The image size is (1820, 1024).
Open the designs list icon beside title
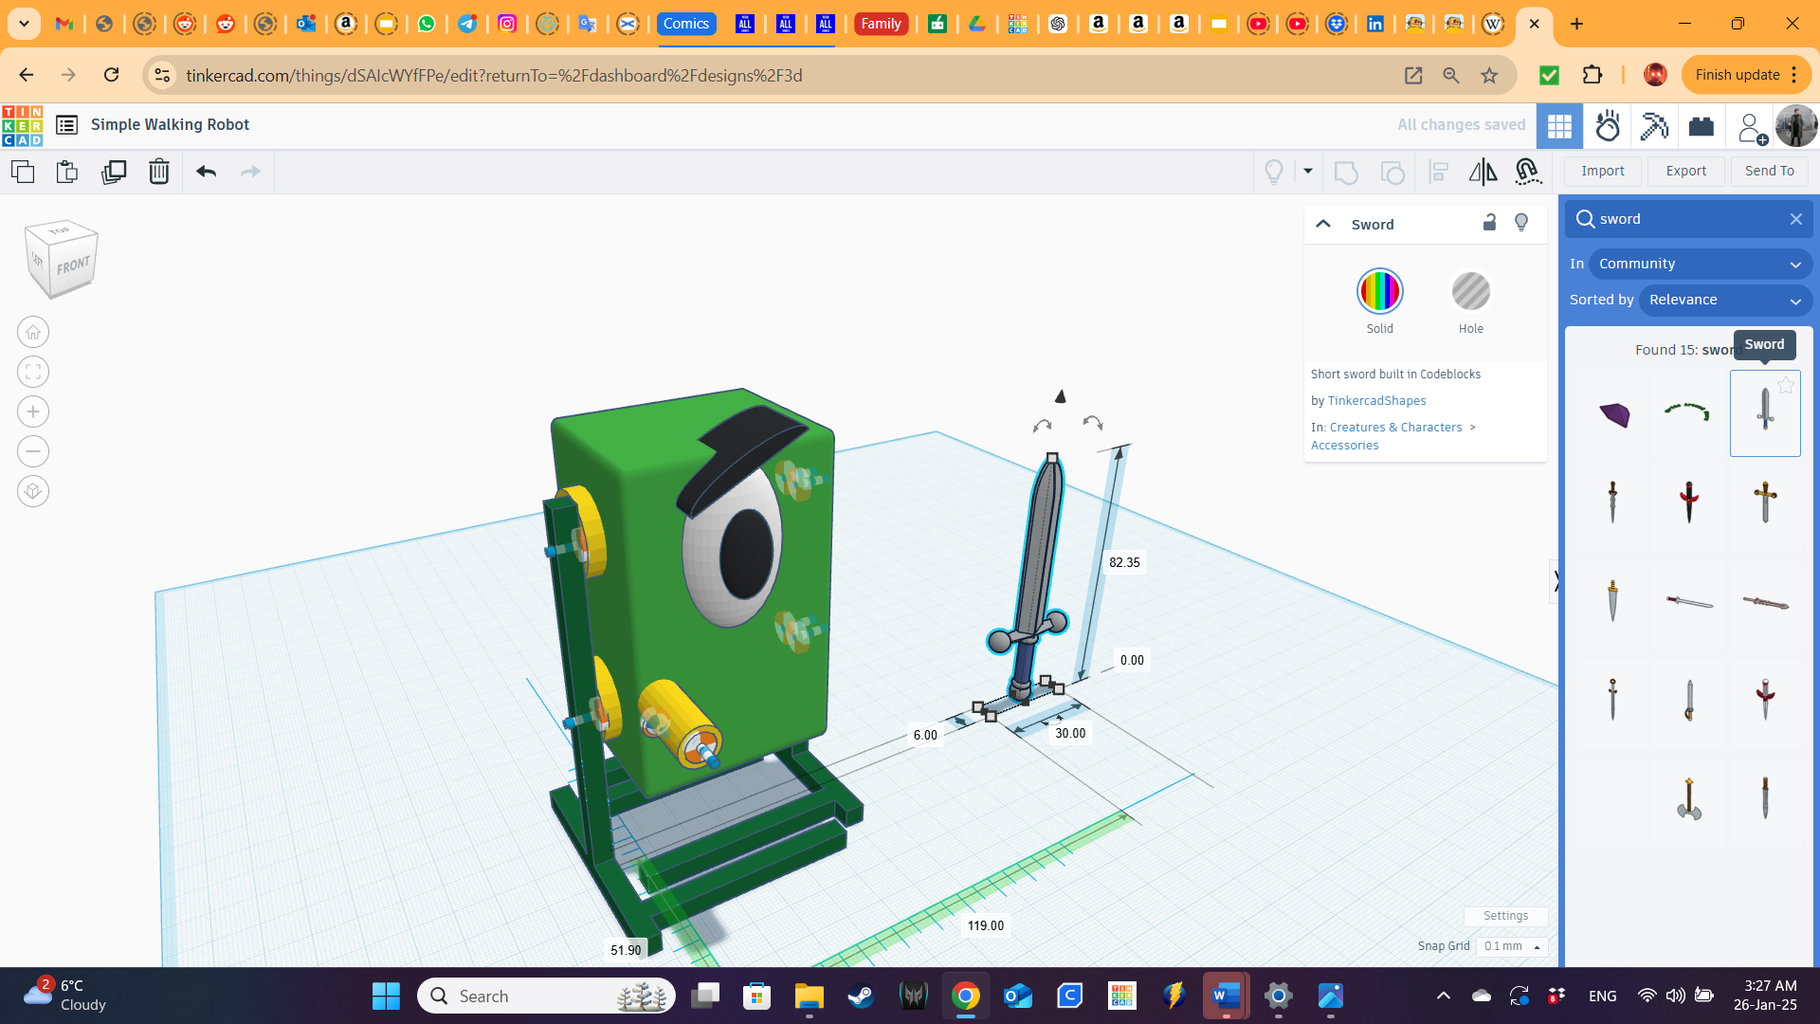pyautogui.click(x=67, y=125)
